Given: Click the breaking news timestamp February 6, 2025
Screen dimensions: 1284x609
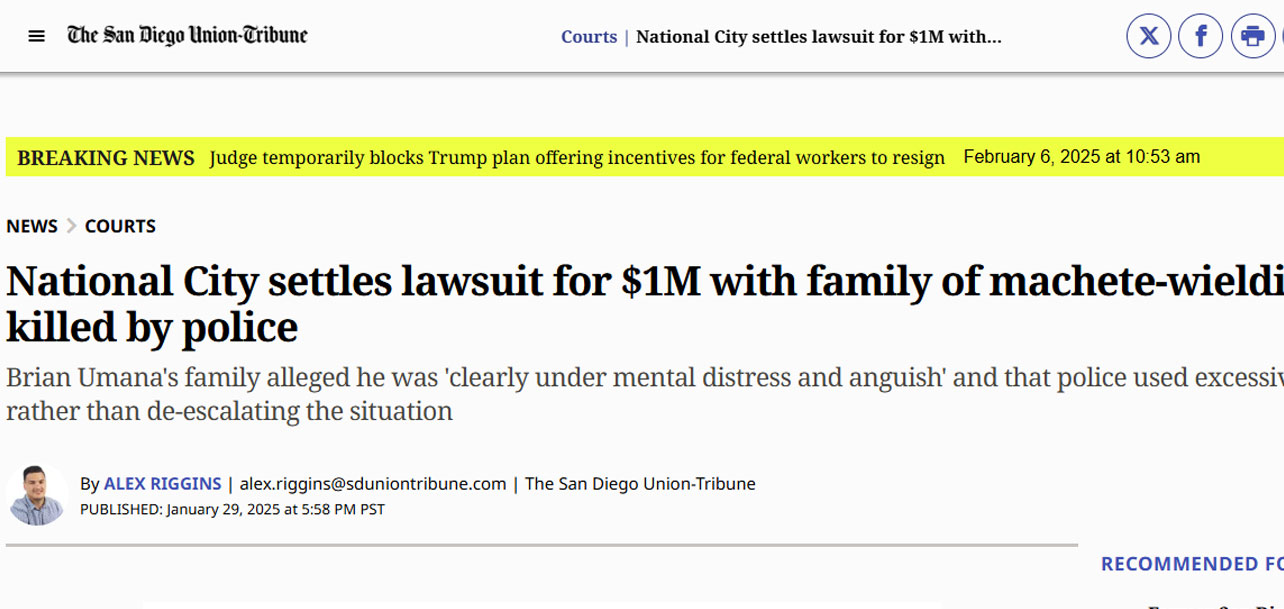Looking at the screenshot, I should 1081,157.
